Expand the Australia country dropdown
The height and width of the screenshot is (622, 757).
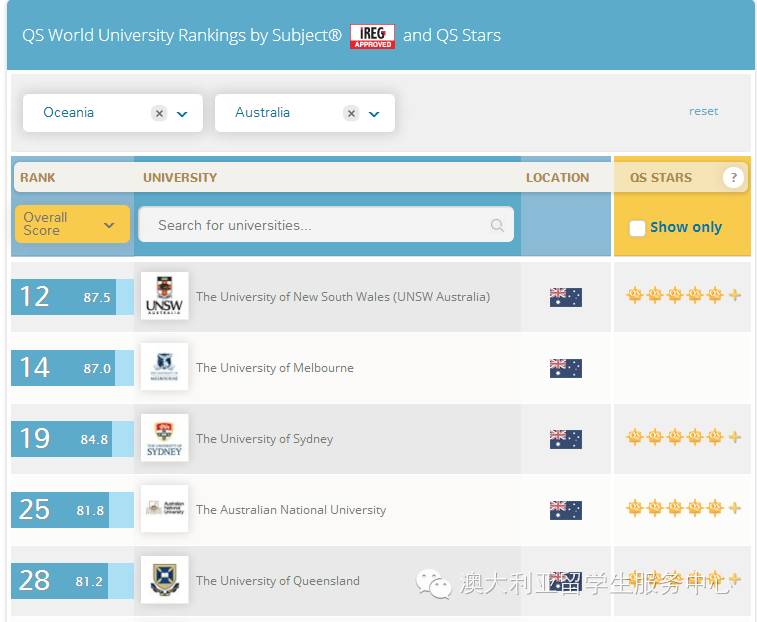[x=374, y=114]
